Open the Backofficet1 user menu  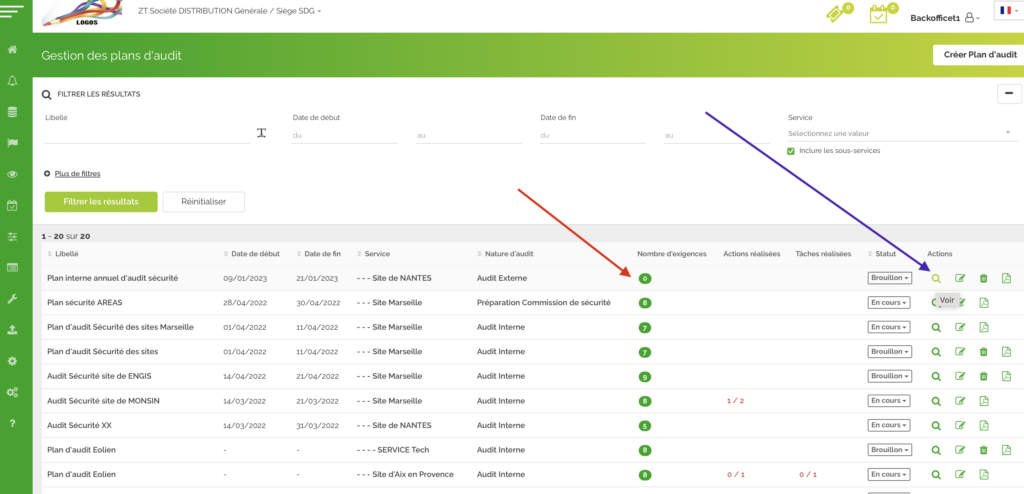(945, 17)
